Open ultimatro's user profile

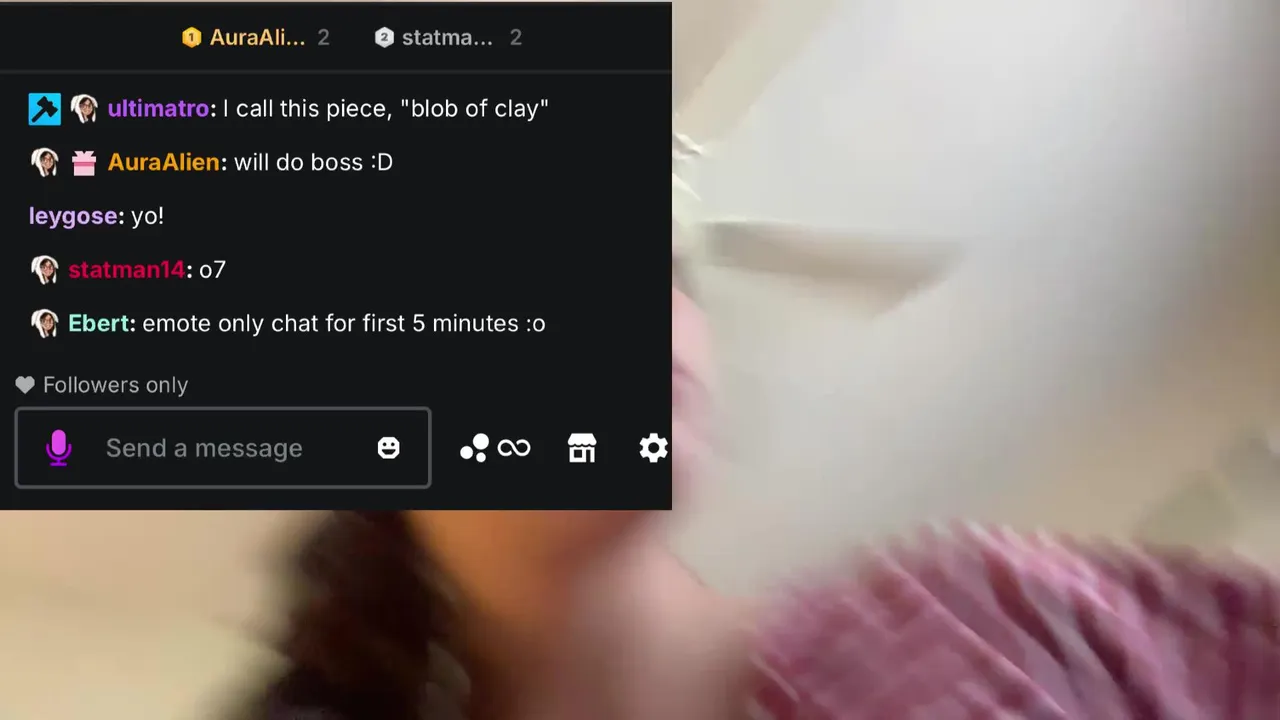(x=159, y=109)
